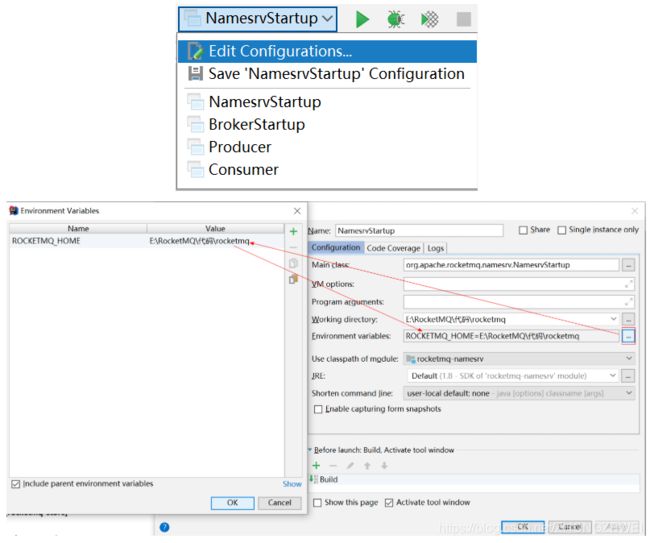Remove Before launch task minus icon
Viewport: 650px width, 543px height.
(333, 465)
